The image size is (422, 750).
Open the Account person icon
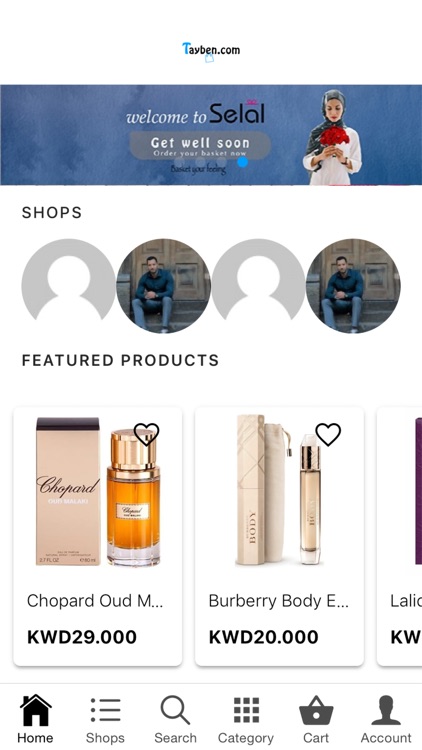point(386,710)
